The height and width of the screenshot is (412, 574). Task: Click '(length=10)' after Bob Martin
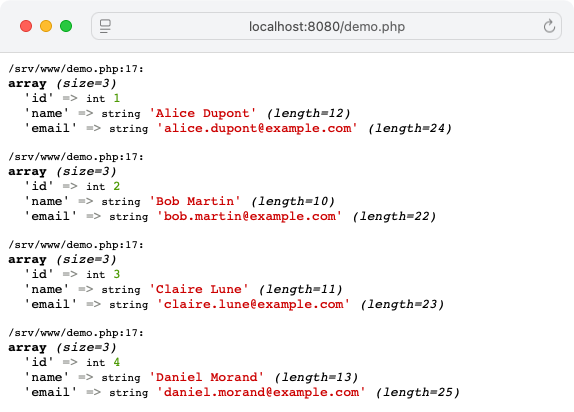(293, 201)
